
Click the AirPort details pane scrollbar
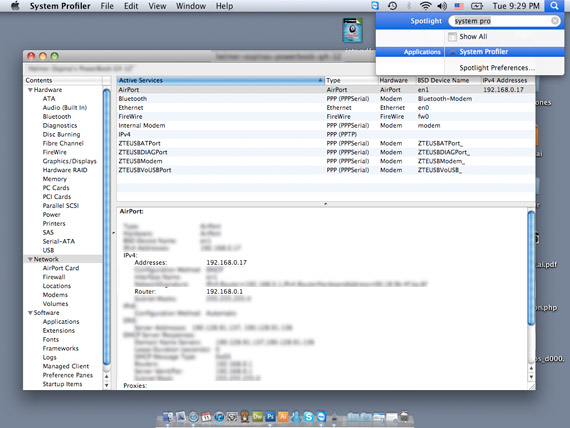(x=531, y=268)
